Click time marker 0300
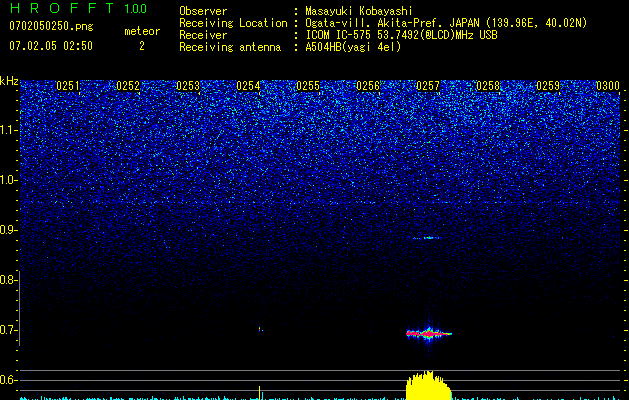This screenshot has width=629, height=400. tap(608, 86)
